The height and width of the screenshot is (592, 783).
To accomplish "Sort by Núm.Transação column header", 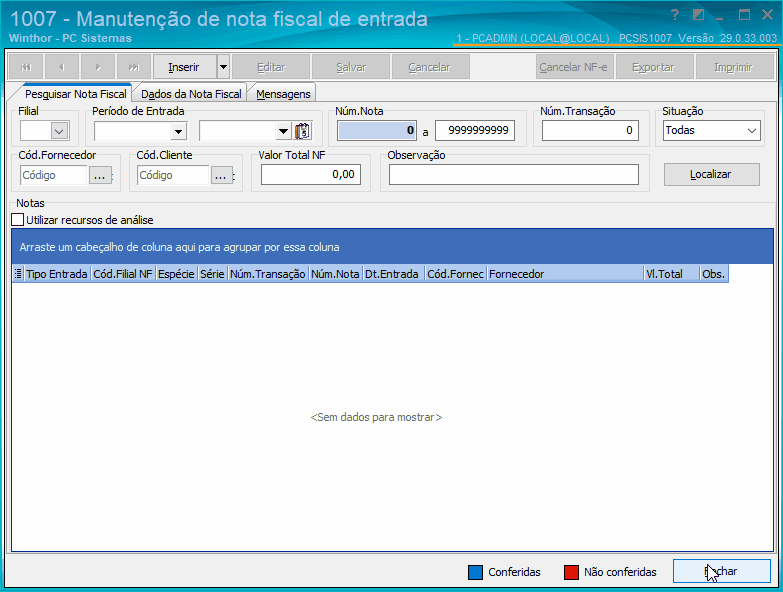I will pos(268,274).
